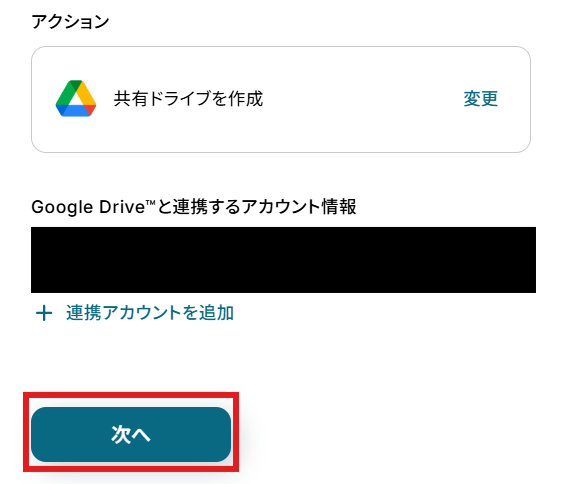Click the teal plus sign to add an account
The image size is (582, 484).
(44, 313)
